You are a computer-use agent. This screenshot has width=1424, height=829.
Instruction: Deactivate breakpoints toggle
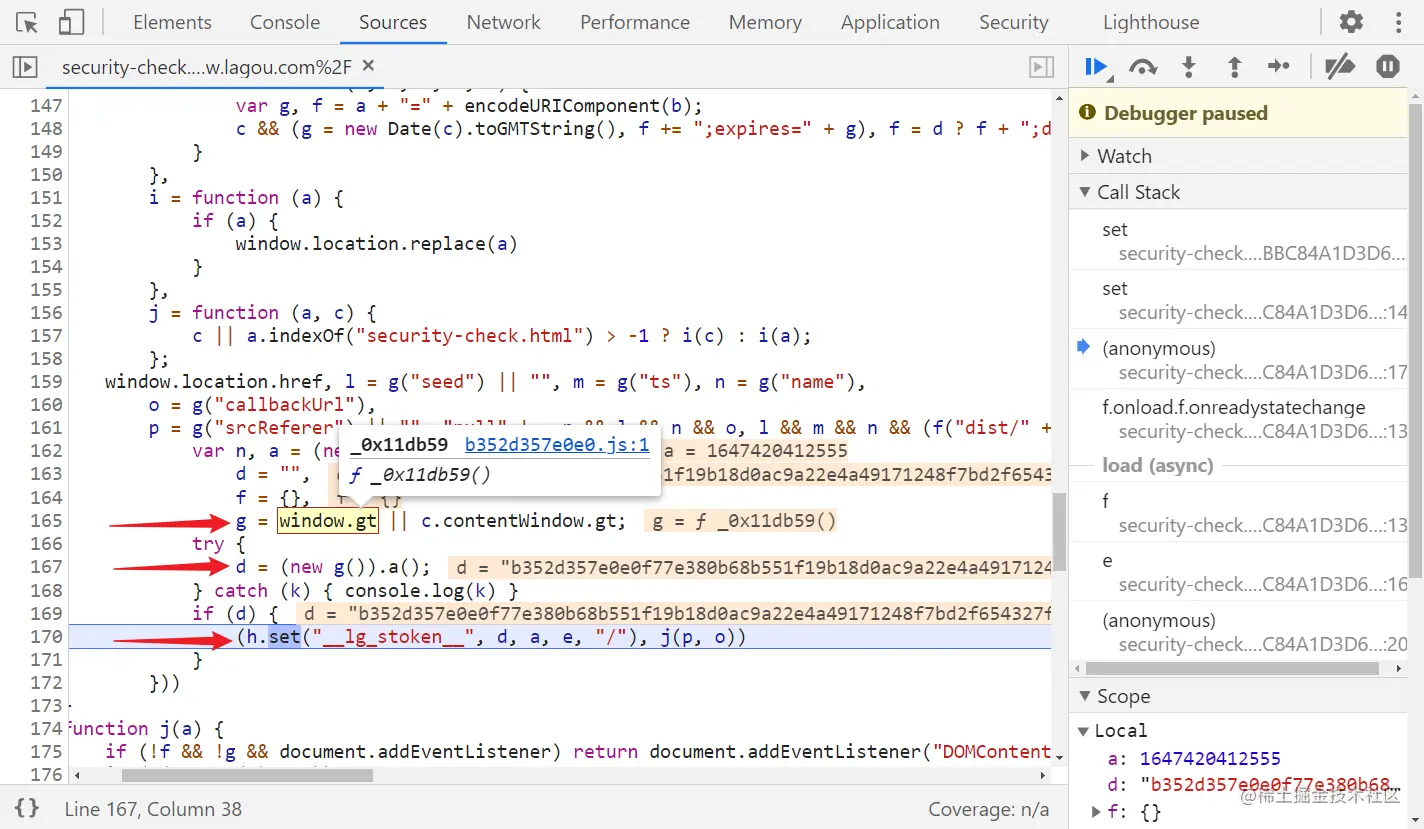(1340, 67)
